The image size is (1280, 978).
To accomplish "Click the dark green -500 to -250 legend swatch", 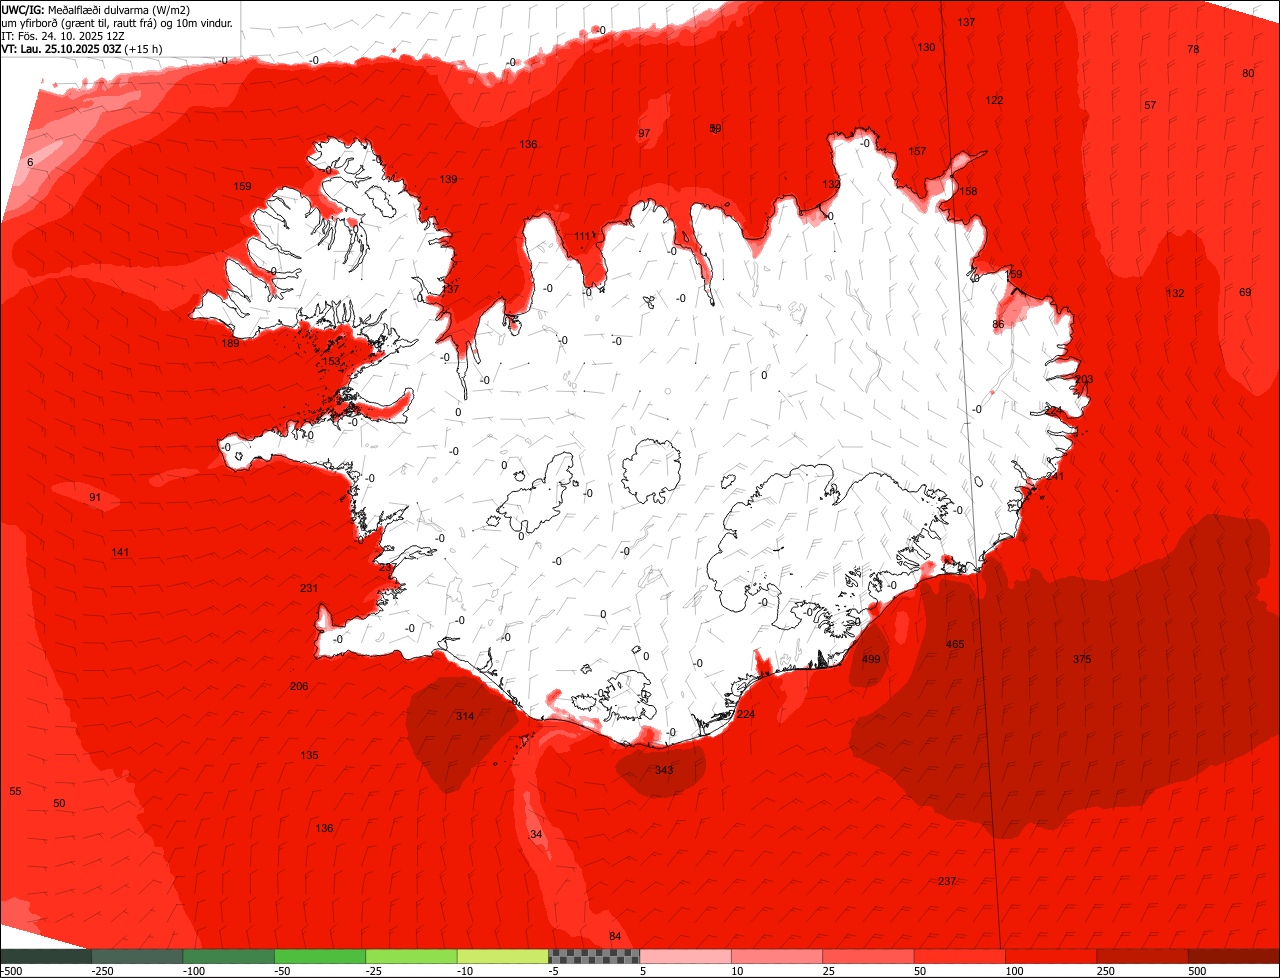I will coord(46,957).
